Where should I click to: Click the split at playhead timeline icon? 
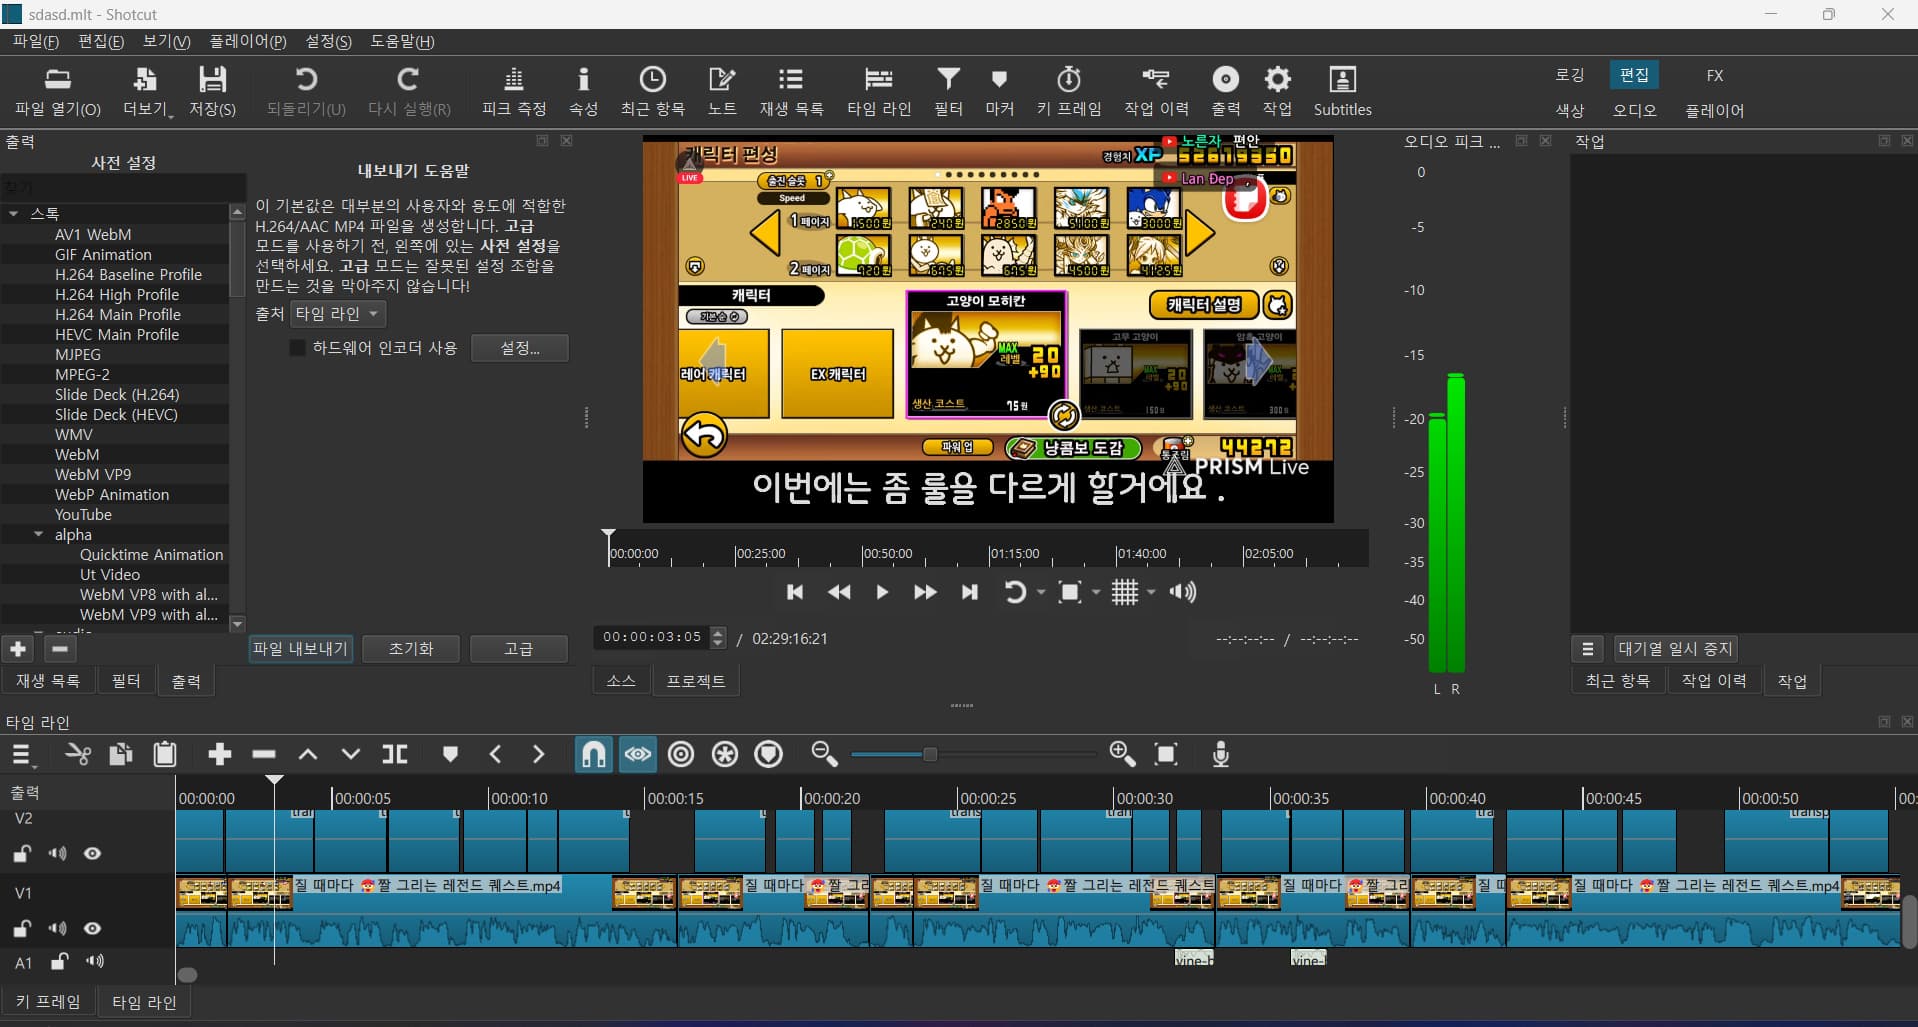pyautogui.click(x=395, y=755)
